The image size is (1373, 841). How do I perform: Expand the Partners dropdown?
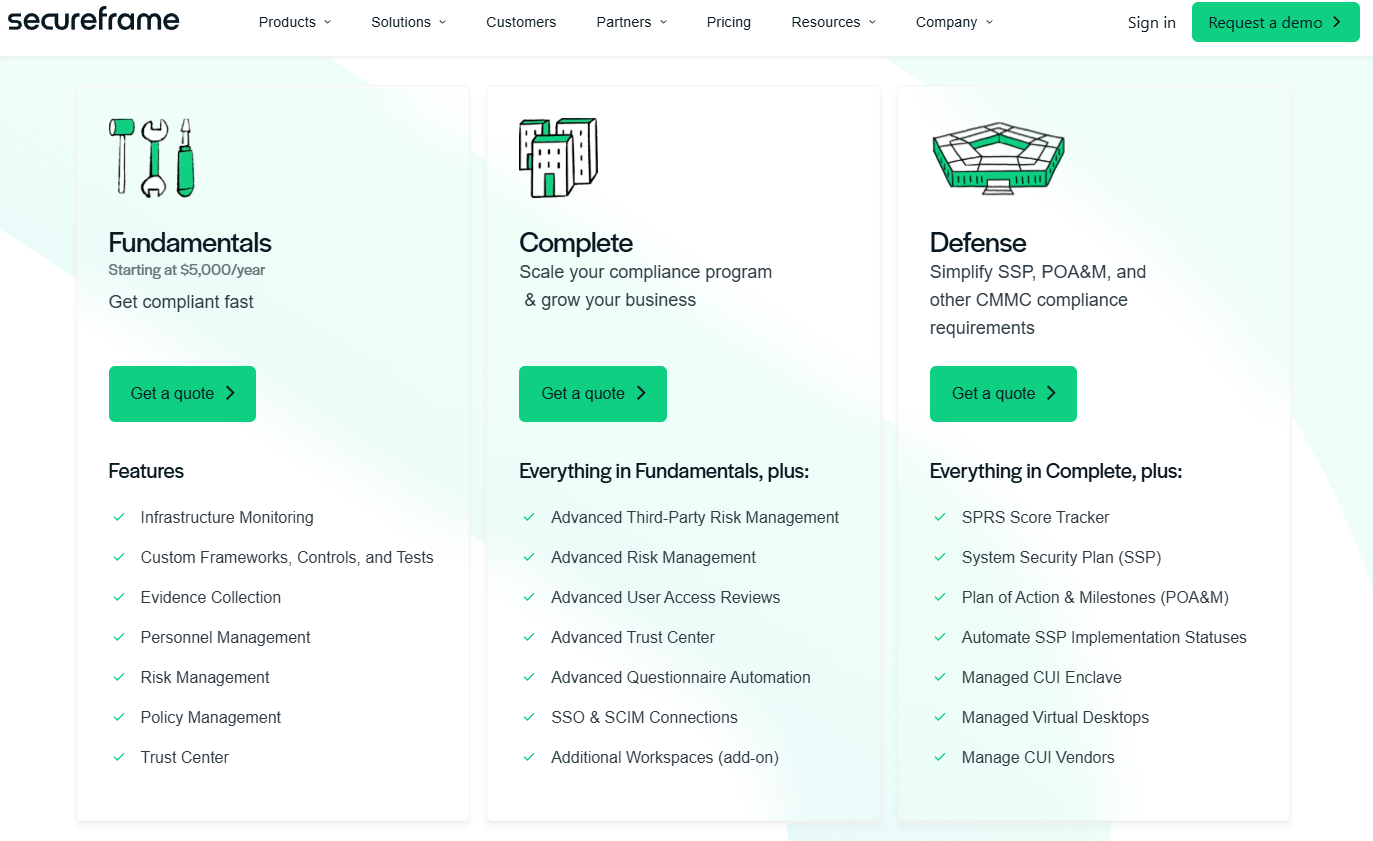(x=632, y=22)
